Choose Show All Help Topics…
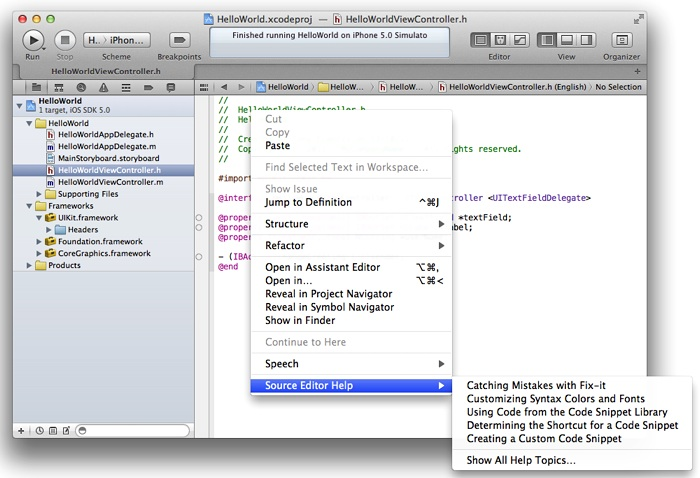Viewport: 700px width, 478px height. (572, 461)
